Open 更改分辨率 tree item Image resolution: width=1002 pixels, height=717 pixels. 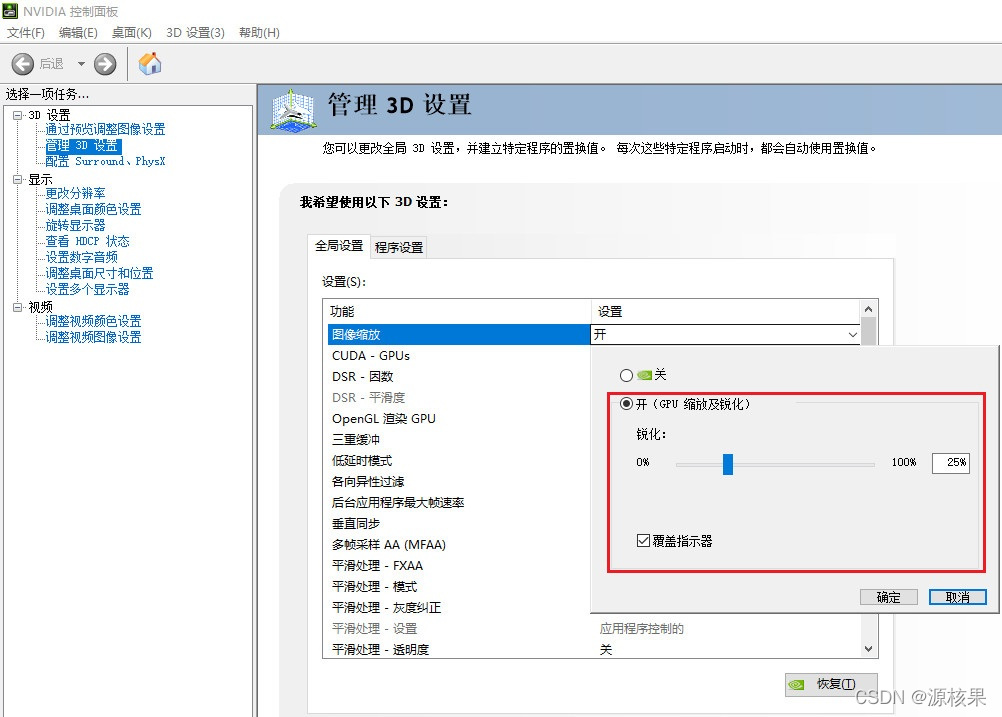[x=75, y=193]
